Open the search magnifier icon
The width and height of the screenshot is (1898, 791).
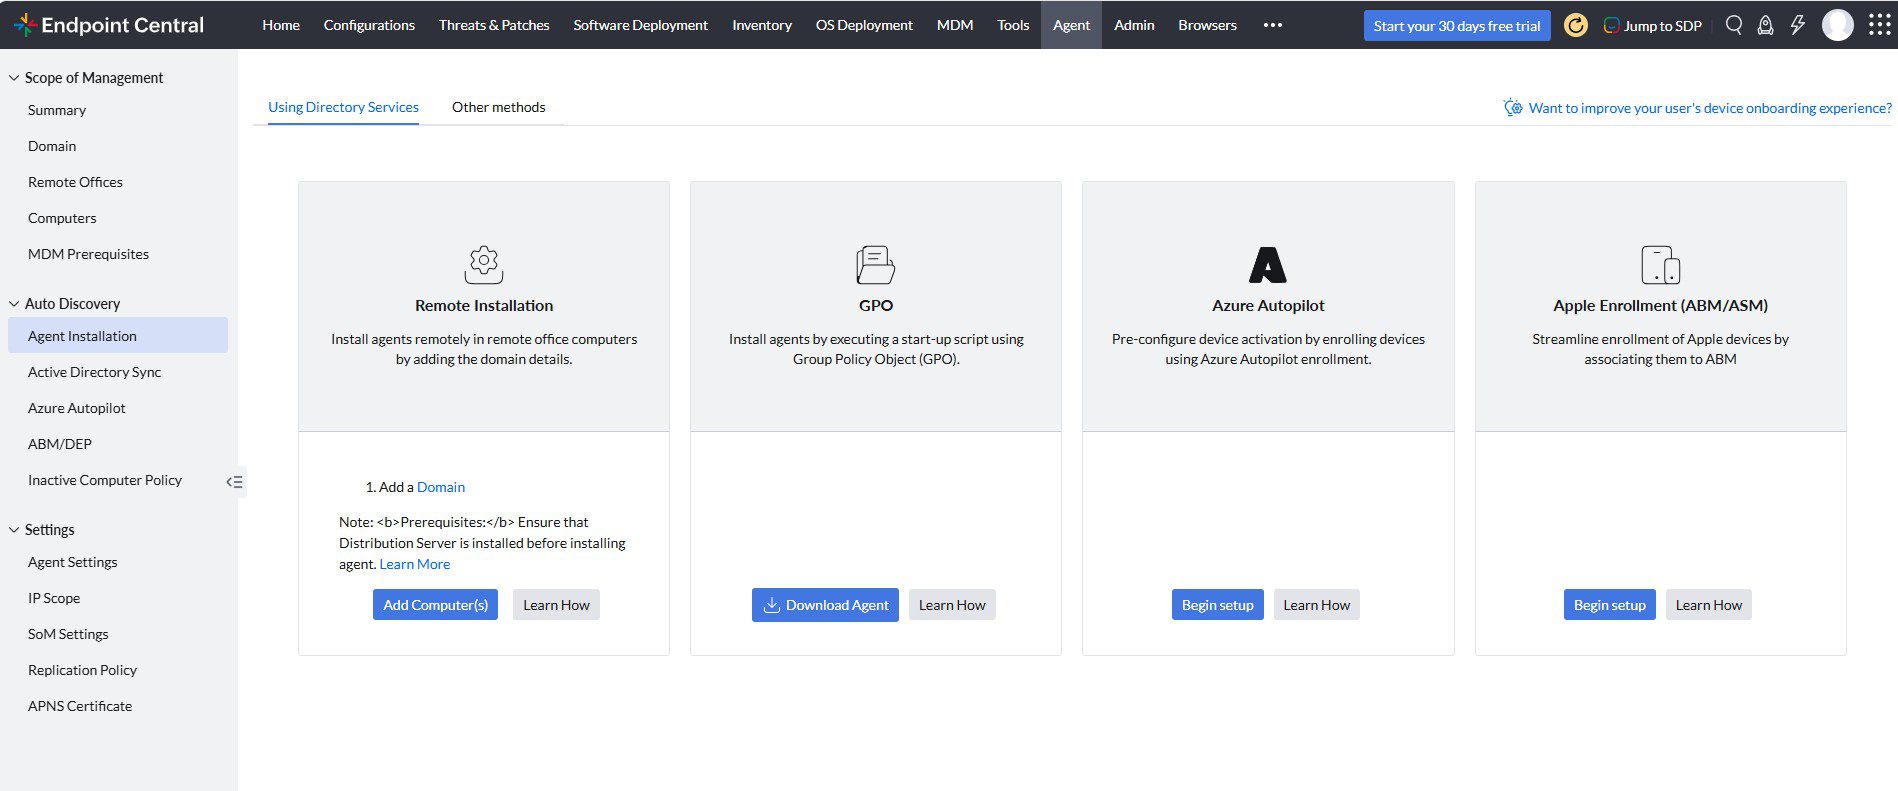pyautogui.click(x=1734, y=25)
